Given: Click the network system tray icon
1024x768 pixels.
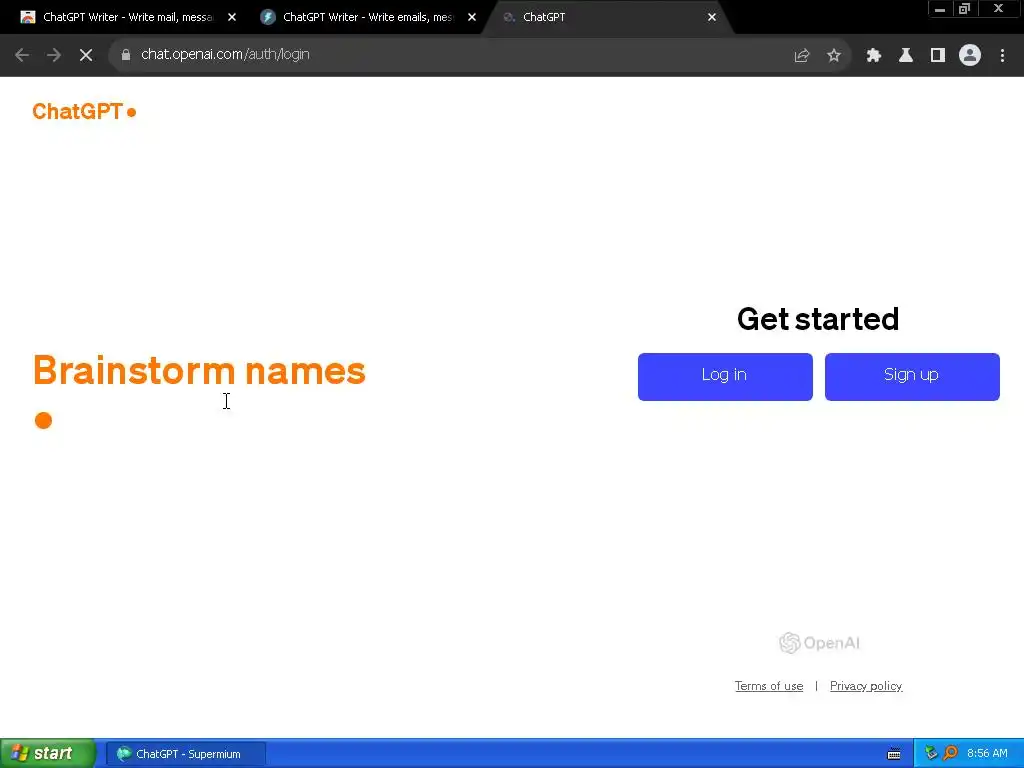Looking at the screenshot, I should pyautogui.click(x=931, y=753).
